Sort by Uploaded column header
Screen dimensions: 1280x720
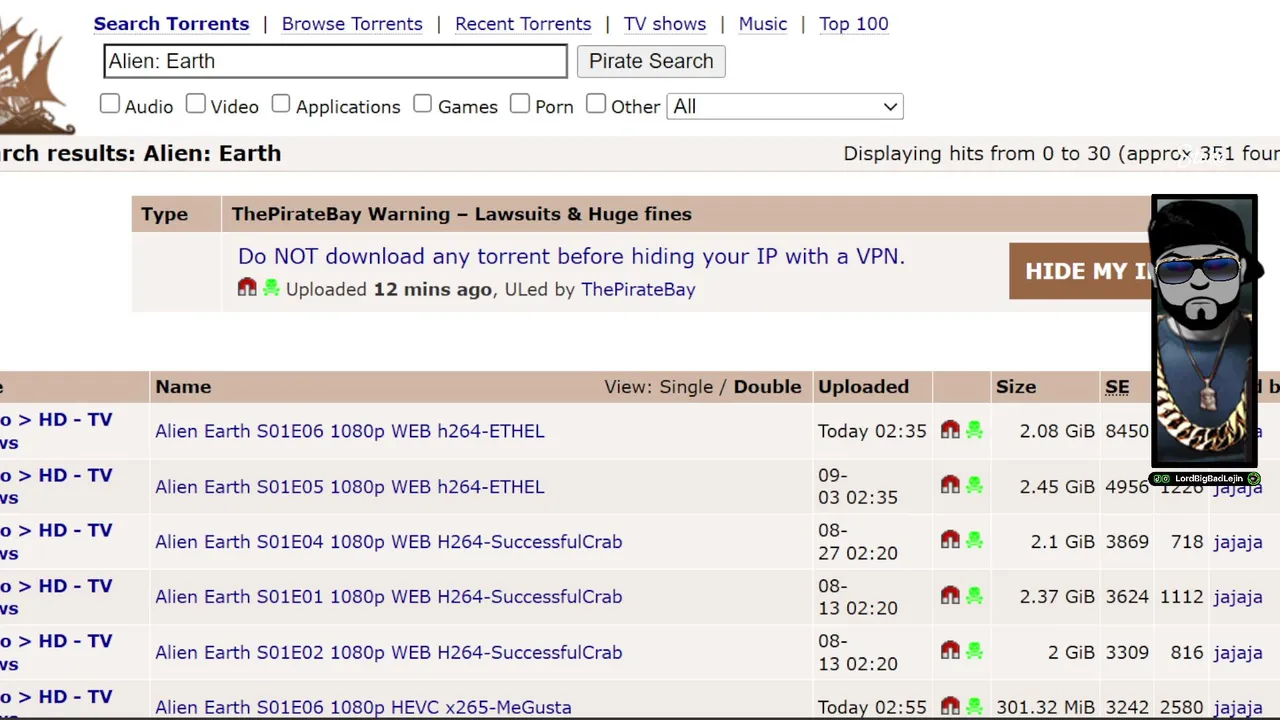click(864, 387)
